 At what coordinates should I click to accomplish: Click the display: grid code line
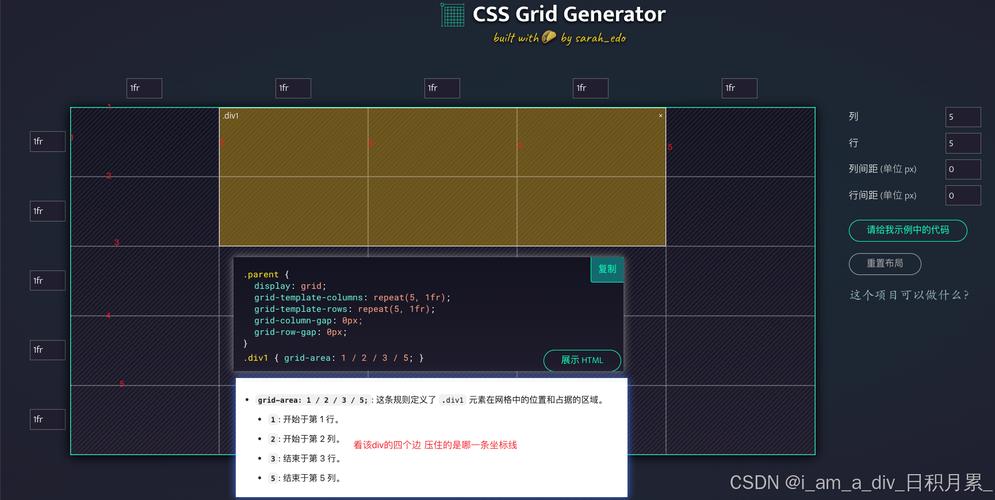coord(290,286)
